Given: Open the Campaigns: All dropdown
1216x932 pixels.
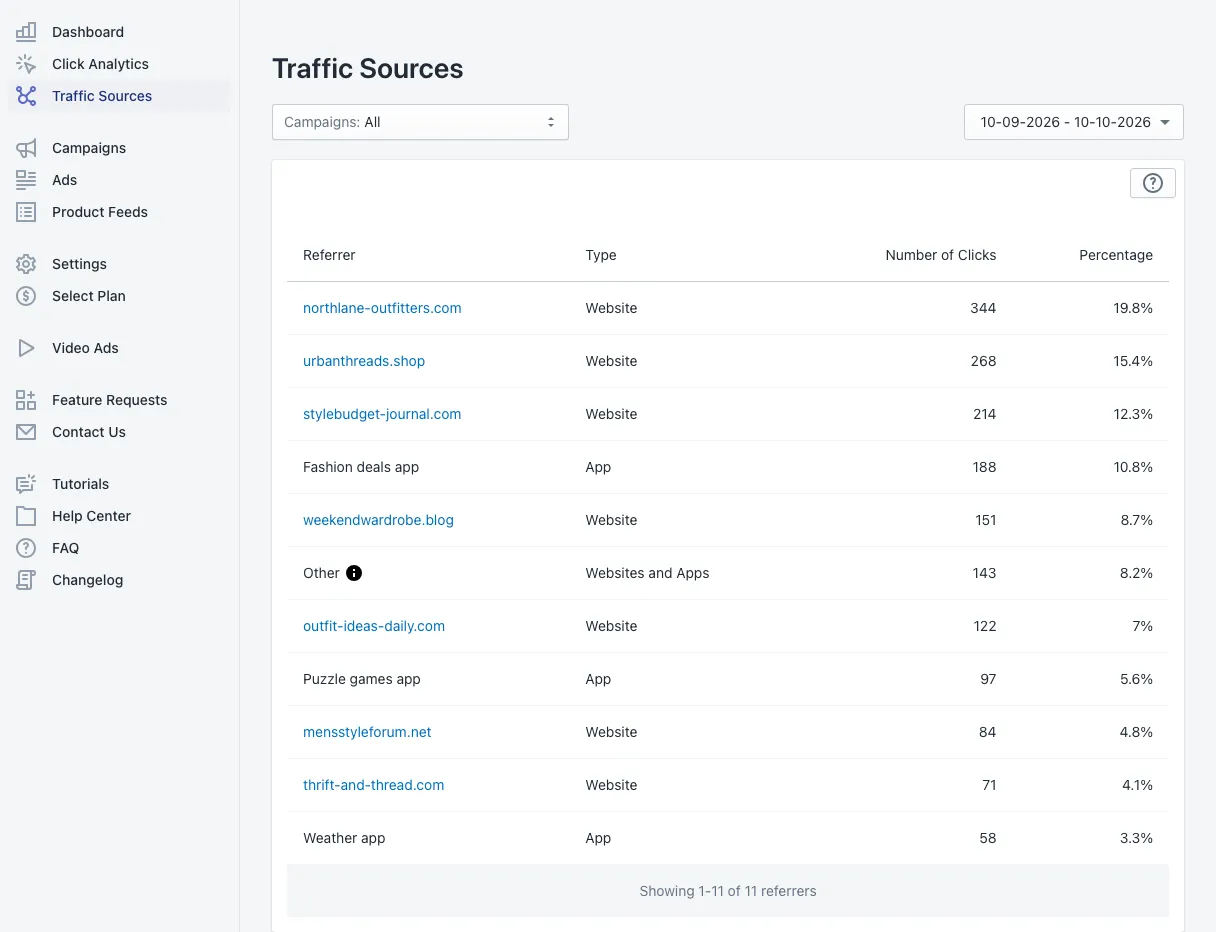Looking at the screenshot, I should click(x=420, y=122).
